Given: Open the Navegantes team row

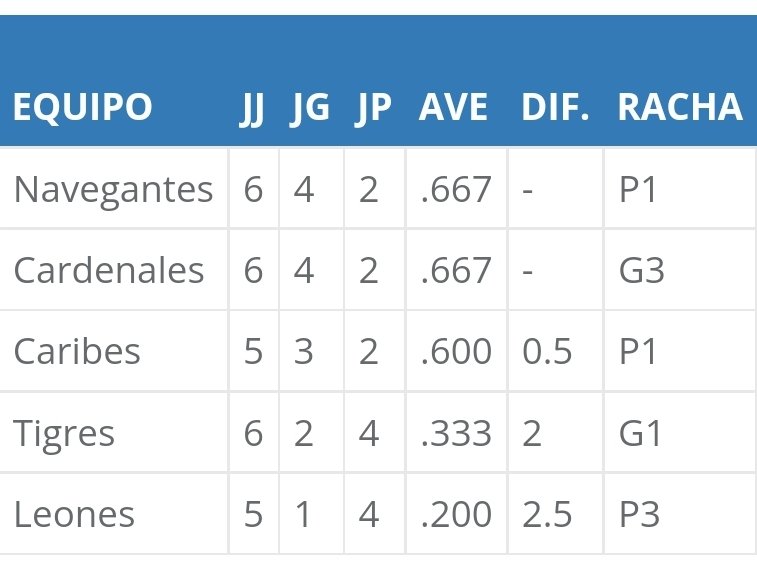Looking at the screenshot, I should click(x=378, y=188).
